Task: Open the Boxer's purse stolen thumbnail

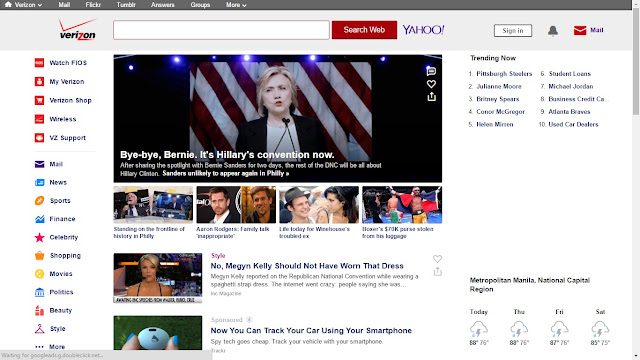Action: [402, 205]
